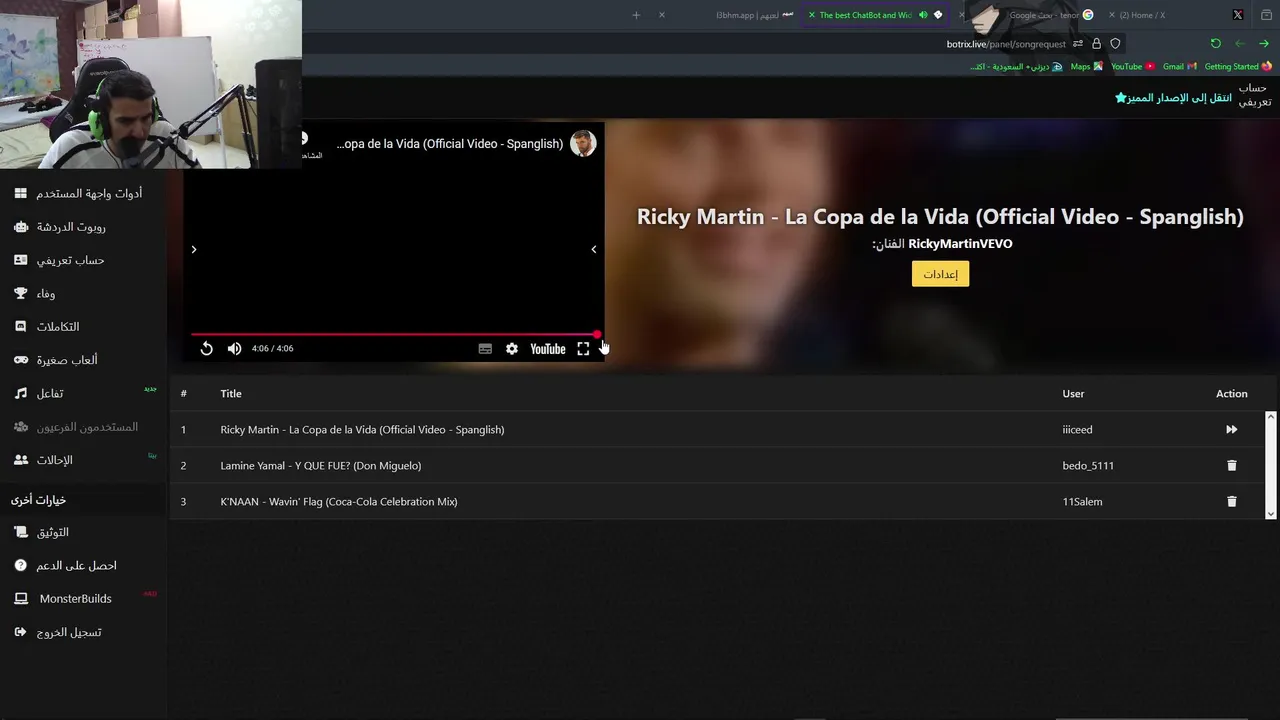1280x720 pixels.
Task: Click Ricky Martin channel avatar in video
Action: tap(583, 143)
